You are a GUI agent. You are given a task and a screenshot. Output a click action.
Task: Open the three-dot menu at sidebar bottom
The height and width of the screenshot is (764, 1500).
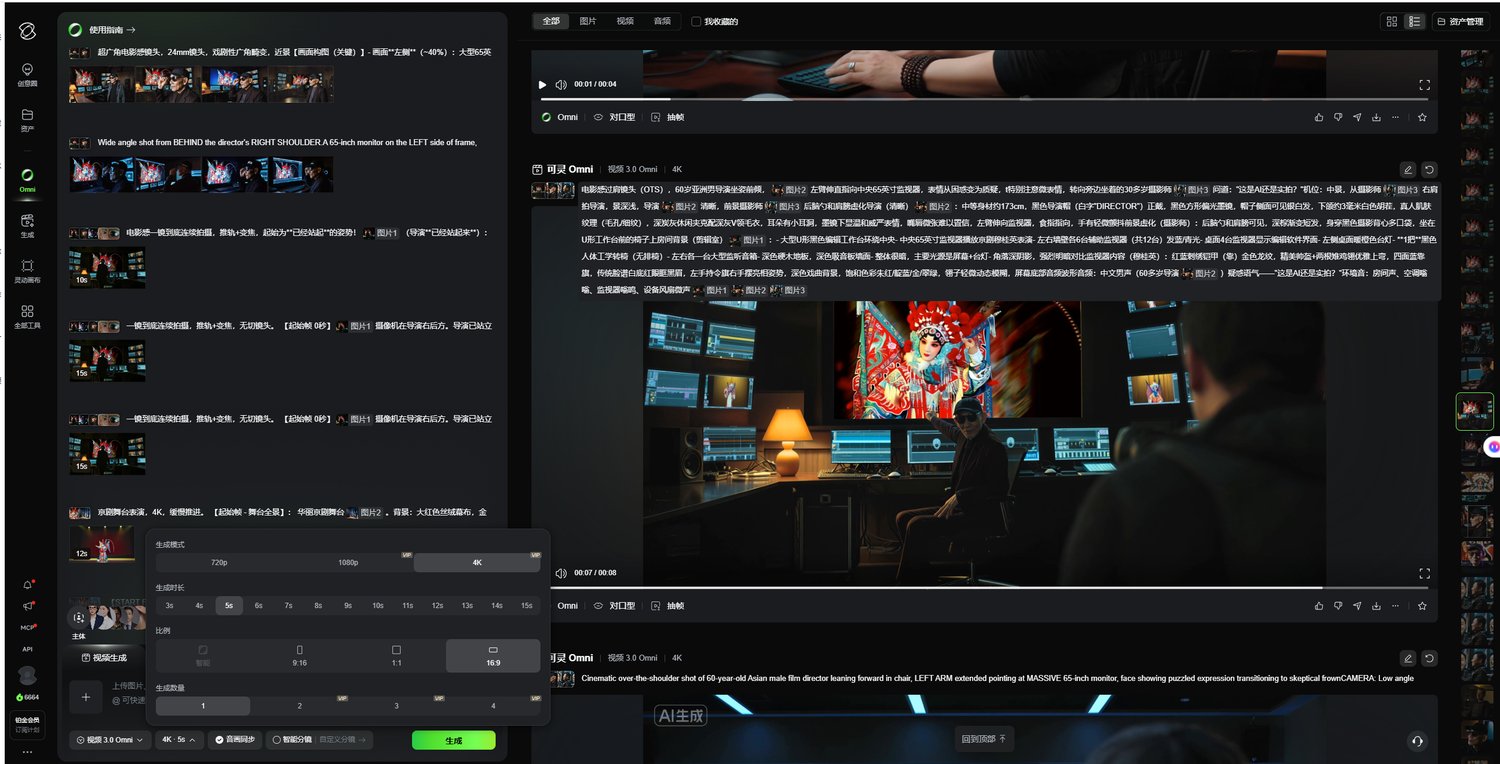pyautogui.click(x=27, y=751)
